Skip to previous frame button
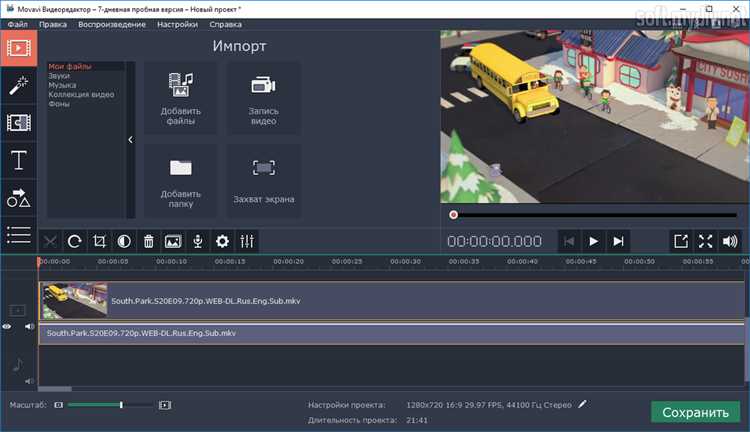750x432 pixels. 569,241
